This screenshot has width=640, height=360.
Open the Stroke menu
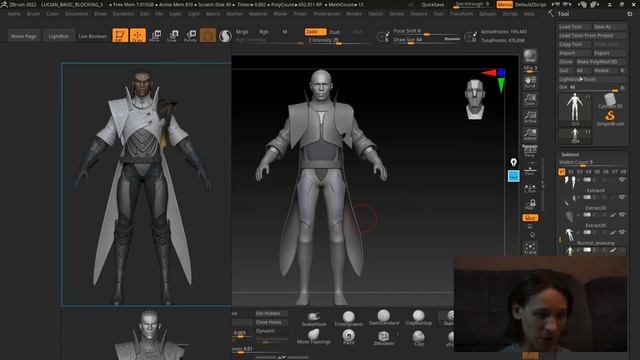396,14
